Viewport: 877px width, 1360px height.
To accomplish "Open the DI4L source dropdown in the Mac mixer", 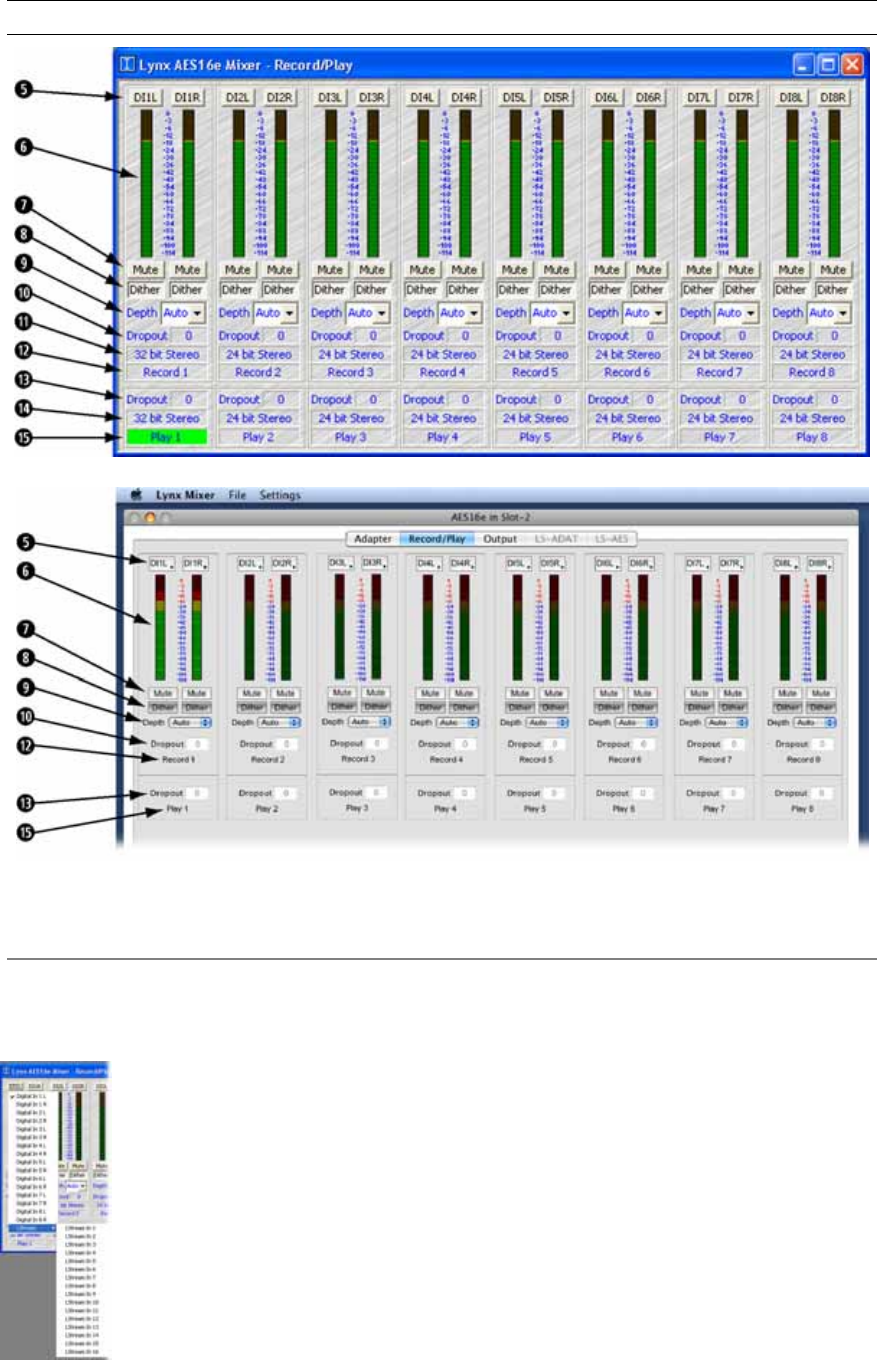I will coord(431,565).
